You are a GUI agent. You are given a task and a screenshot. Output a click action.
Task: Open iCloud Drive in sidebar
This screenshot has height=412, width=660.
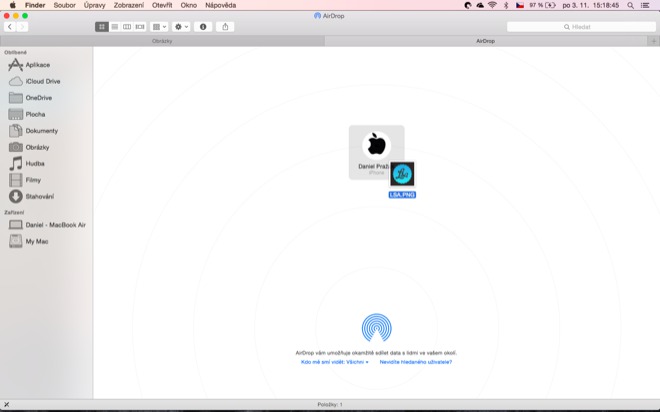35,81
